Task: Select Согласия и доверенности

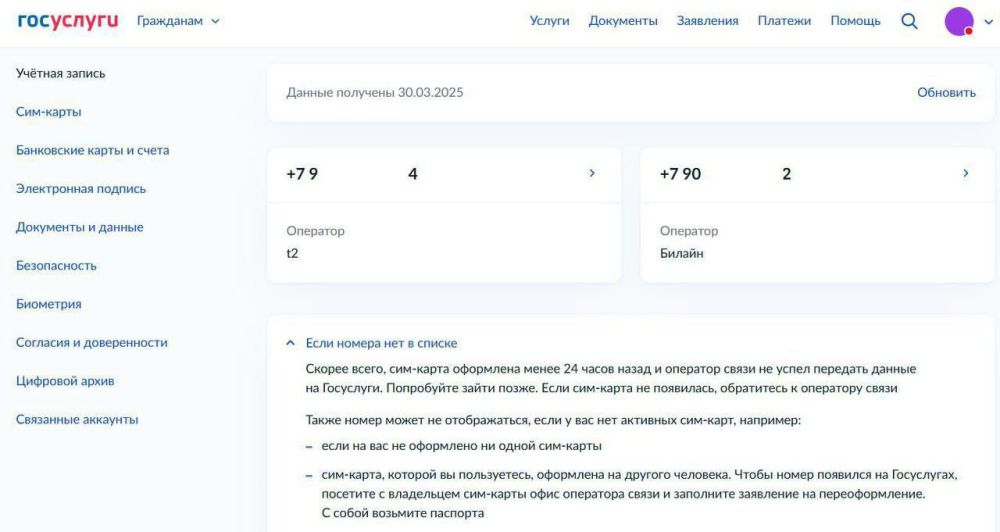Action: coord(92,342)
